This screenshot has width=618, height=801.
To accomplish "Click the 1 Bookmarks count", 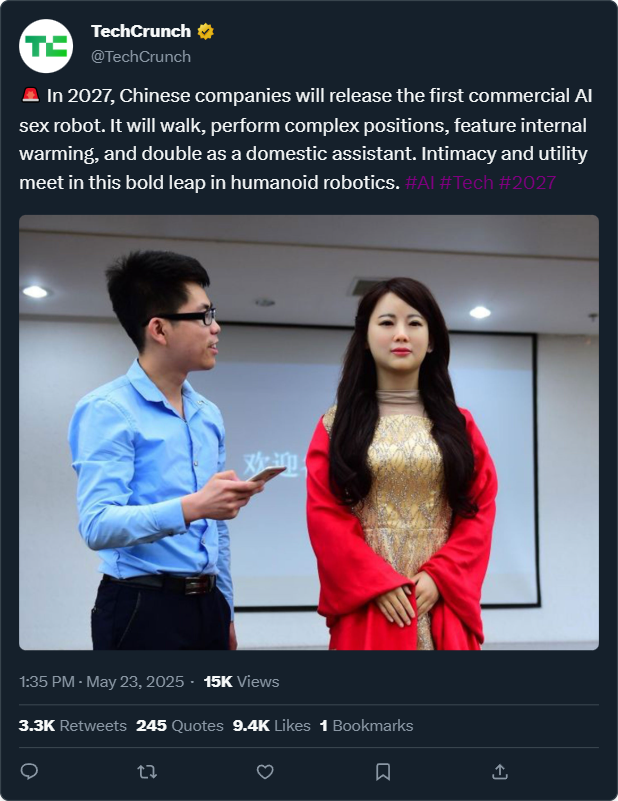I will coord(366,725).
